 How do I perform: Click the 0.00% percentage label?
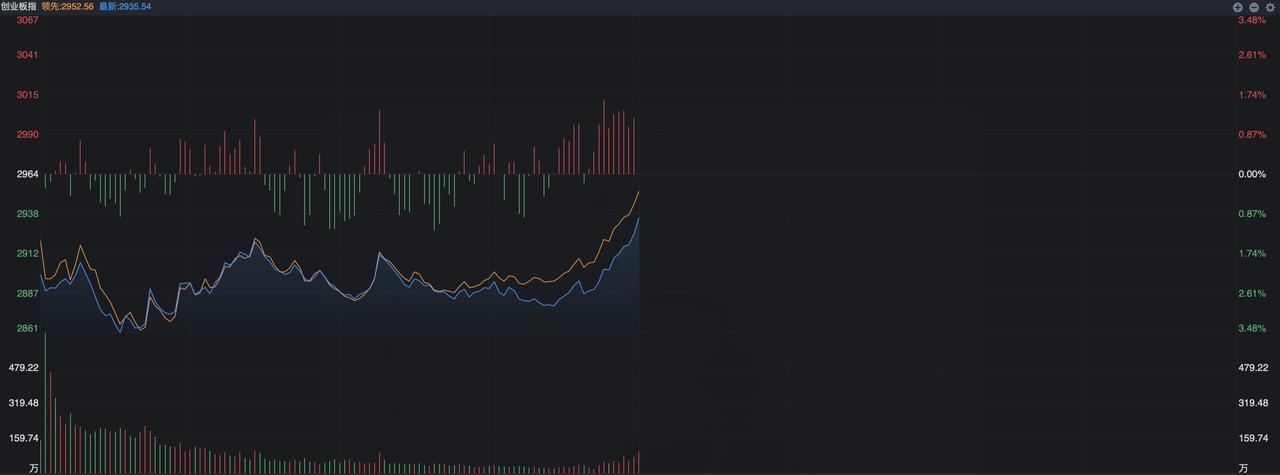click(x=1252, y=174)
